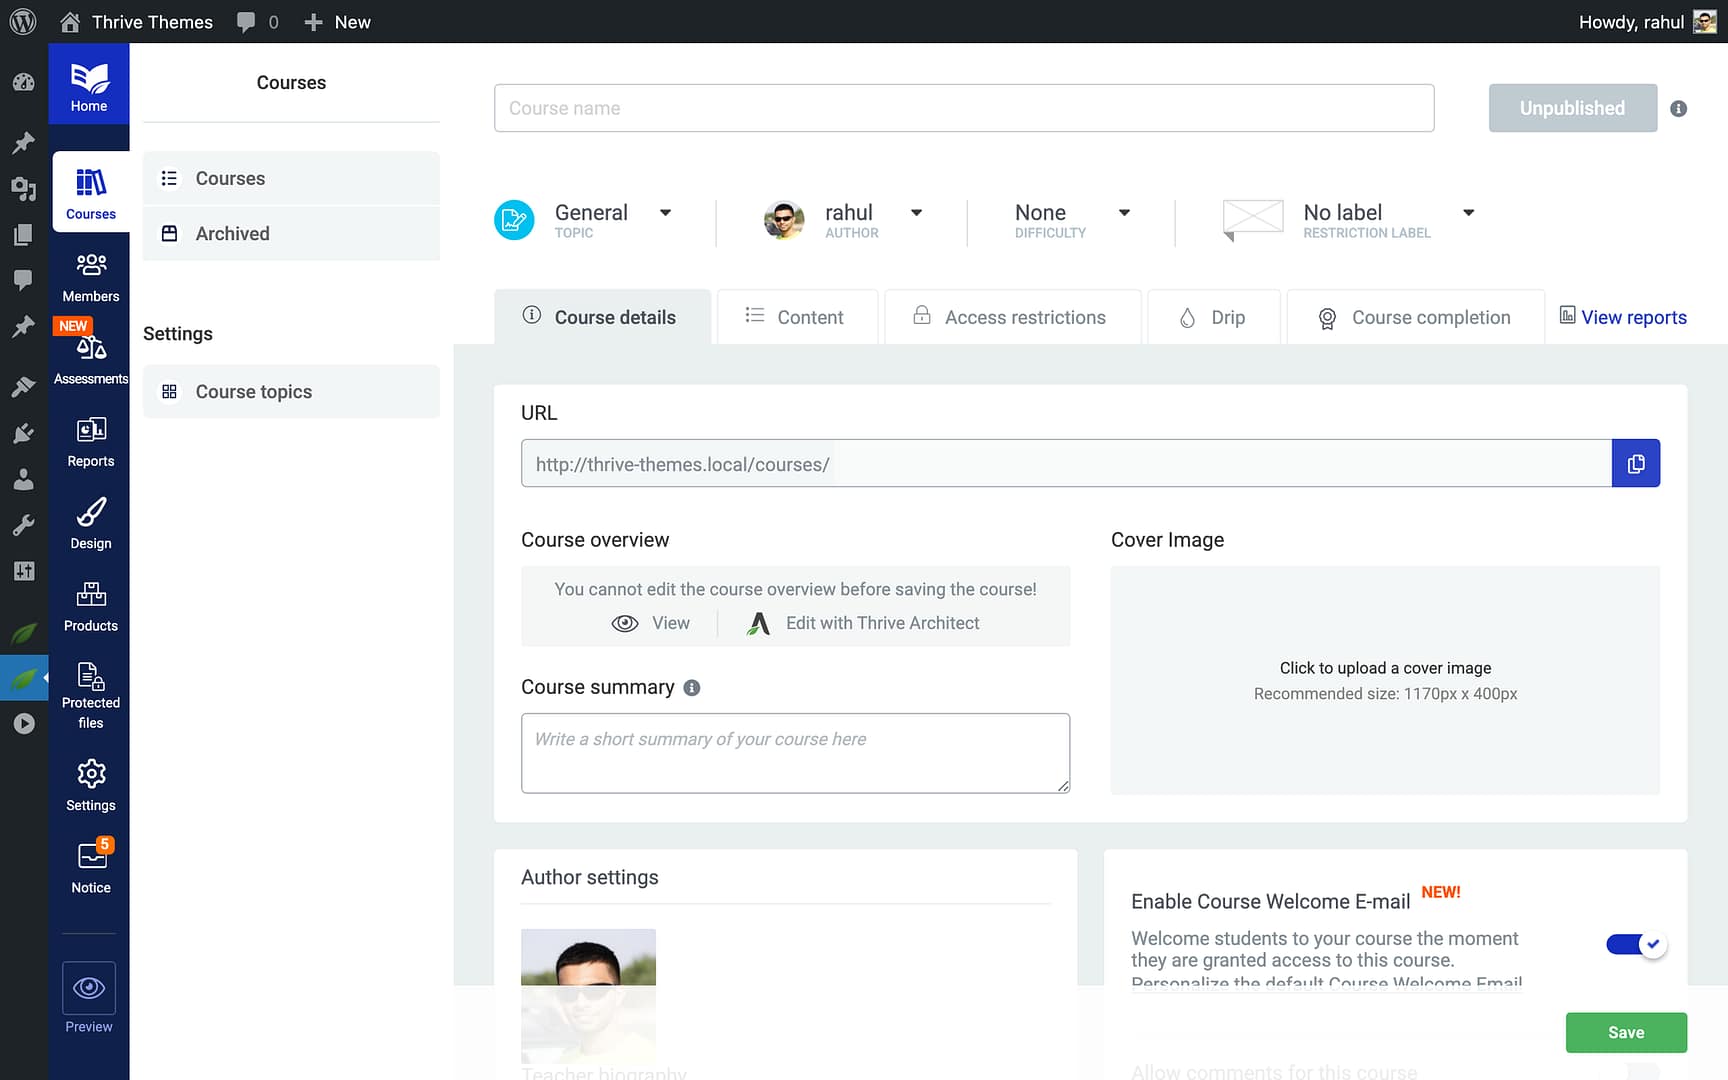
Task: Open the Reports panel from the sidebar
Action: point(90,438)
